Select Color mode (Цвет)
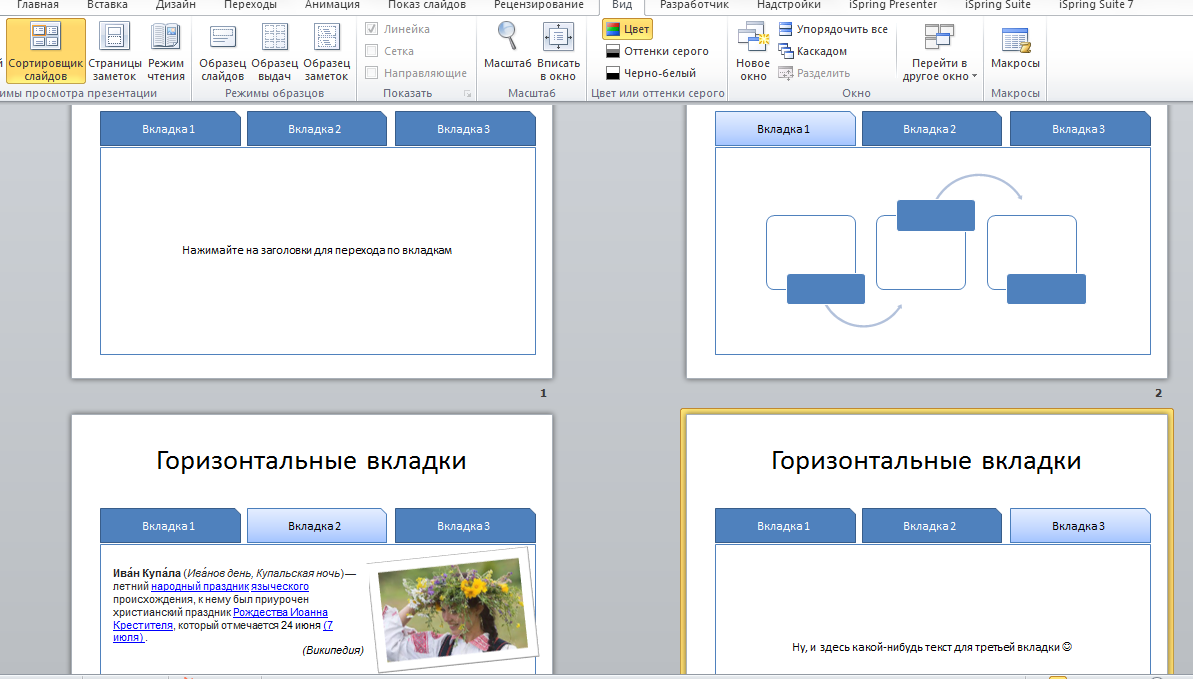This screenshot has height=679, width=1193. click(628, 29)
